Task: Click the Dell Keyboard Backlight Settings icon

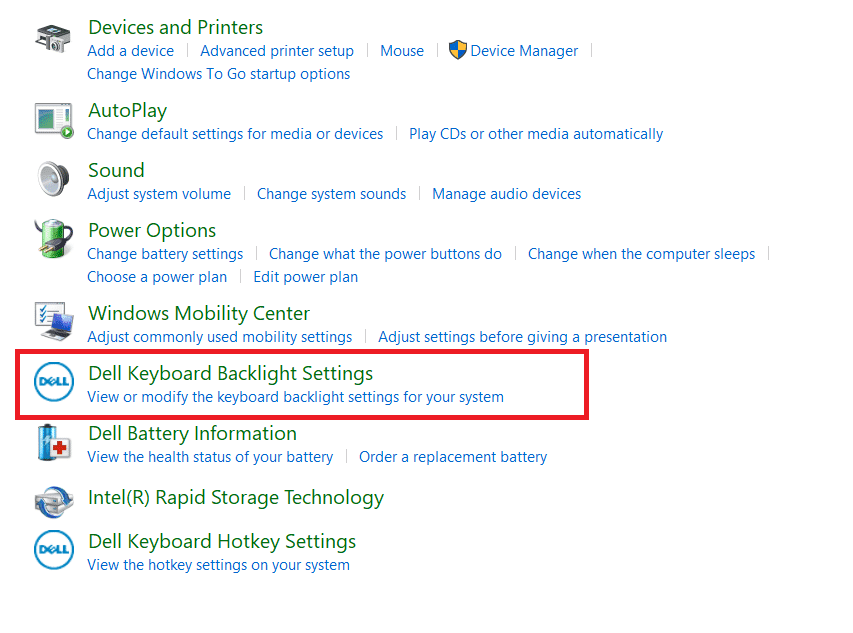Action: 53,384
